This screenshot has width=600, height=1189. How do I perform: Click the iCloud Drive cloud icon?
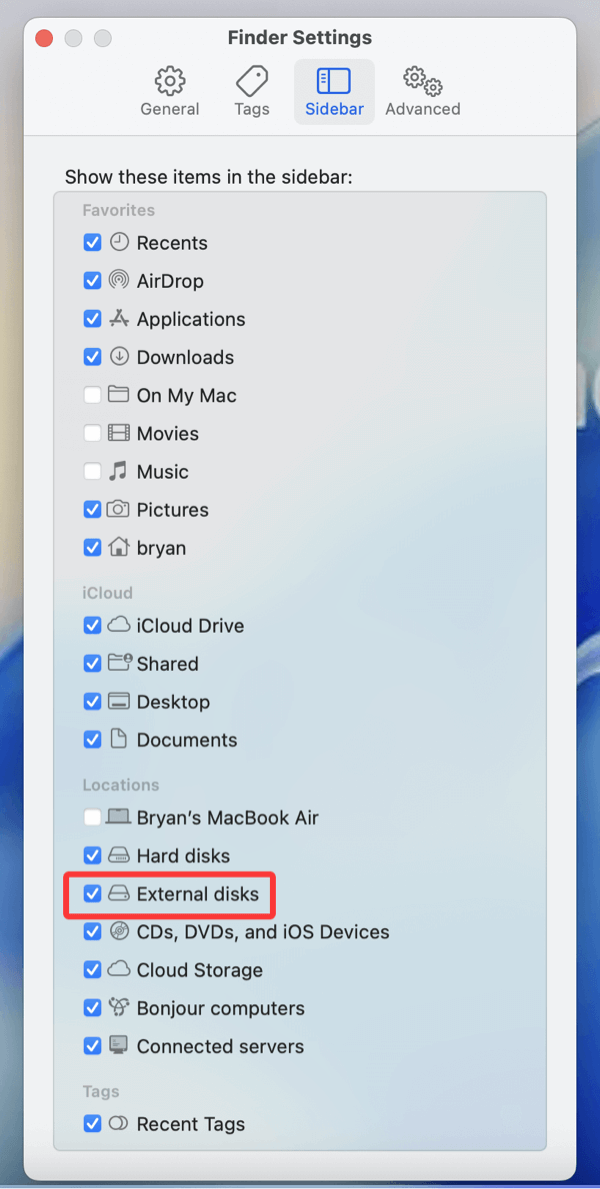pos(120,625)
